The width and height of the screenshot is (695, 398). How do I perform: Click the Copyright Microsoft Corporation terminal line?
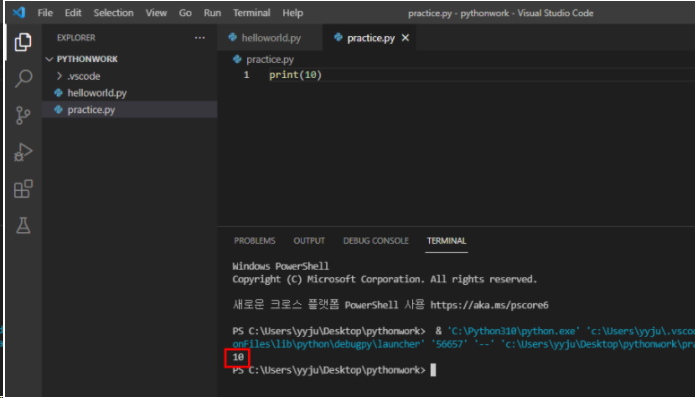[x=385, y=279]
